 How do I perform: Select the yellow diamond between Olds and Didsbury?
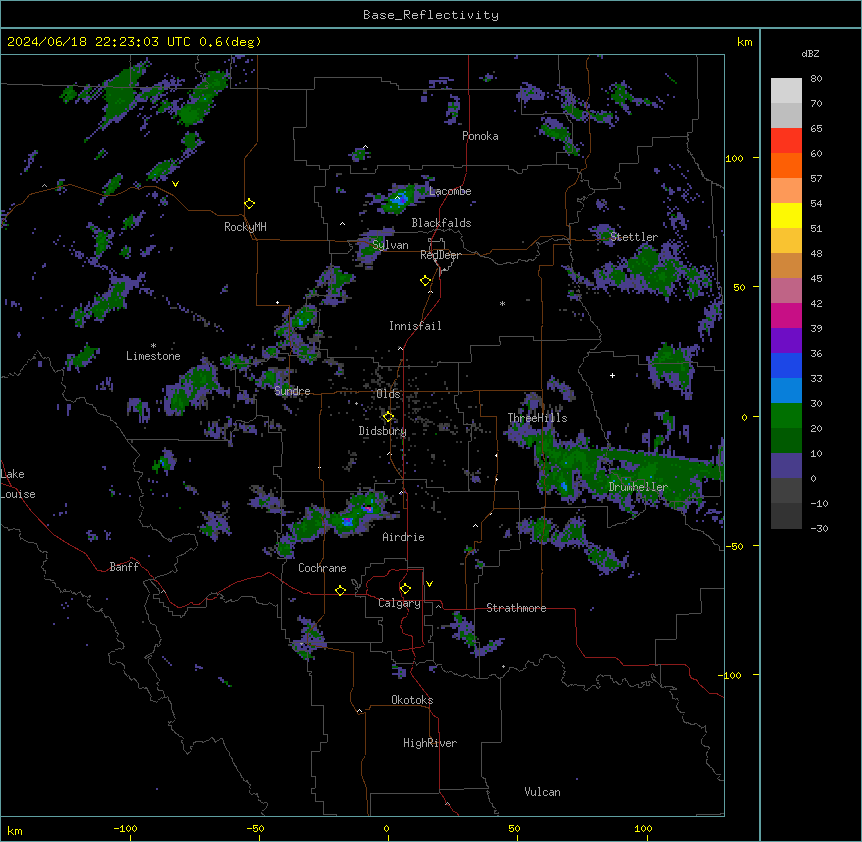point(388,417)
